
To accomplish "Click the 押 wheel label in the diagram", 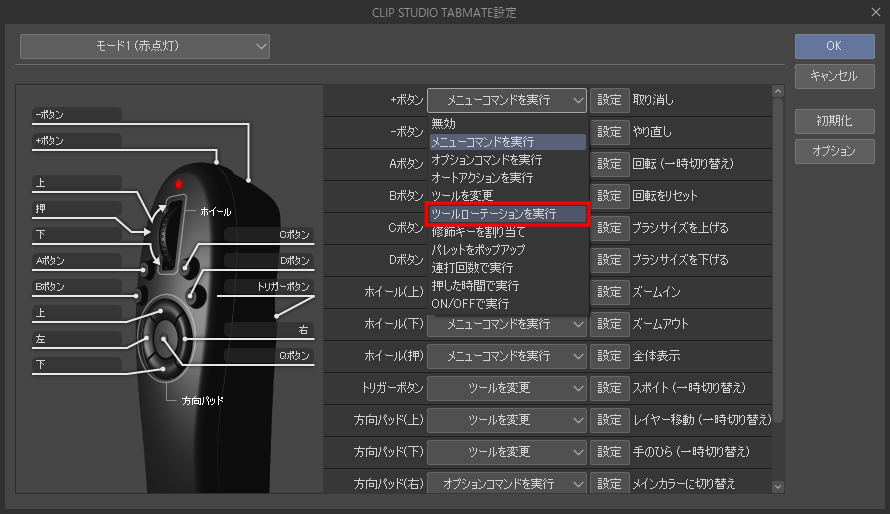I will [x=40, y=209].
